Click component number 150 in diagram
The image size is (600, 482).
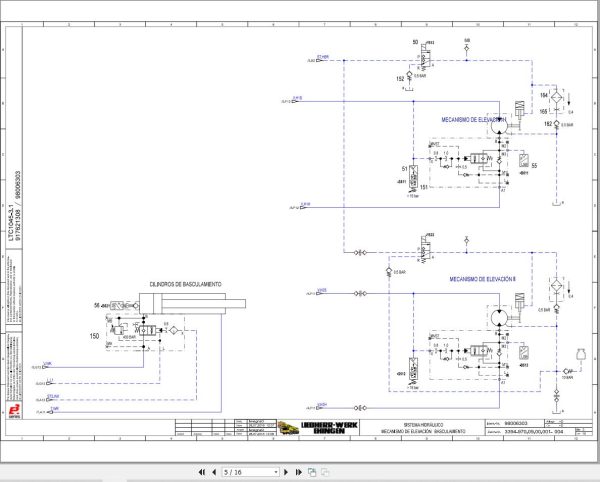point(94,336)
